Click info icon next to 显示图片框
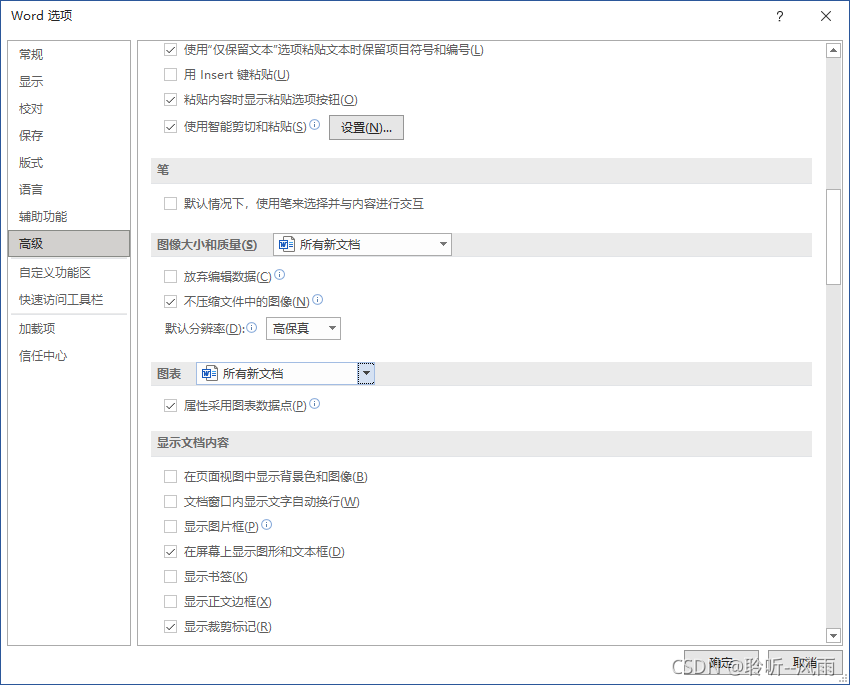The image size is (850, 685). (x=266, y=525)
